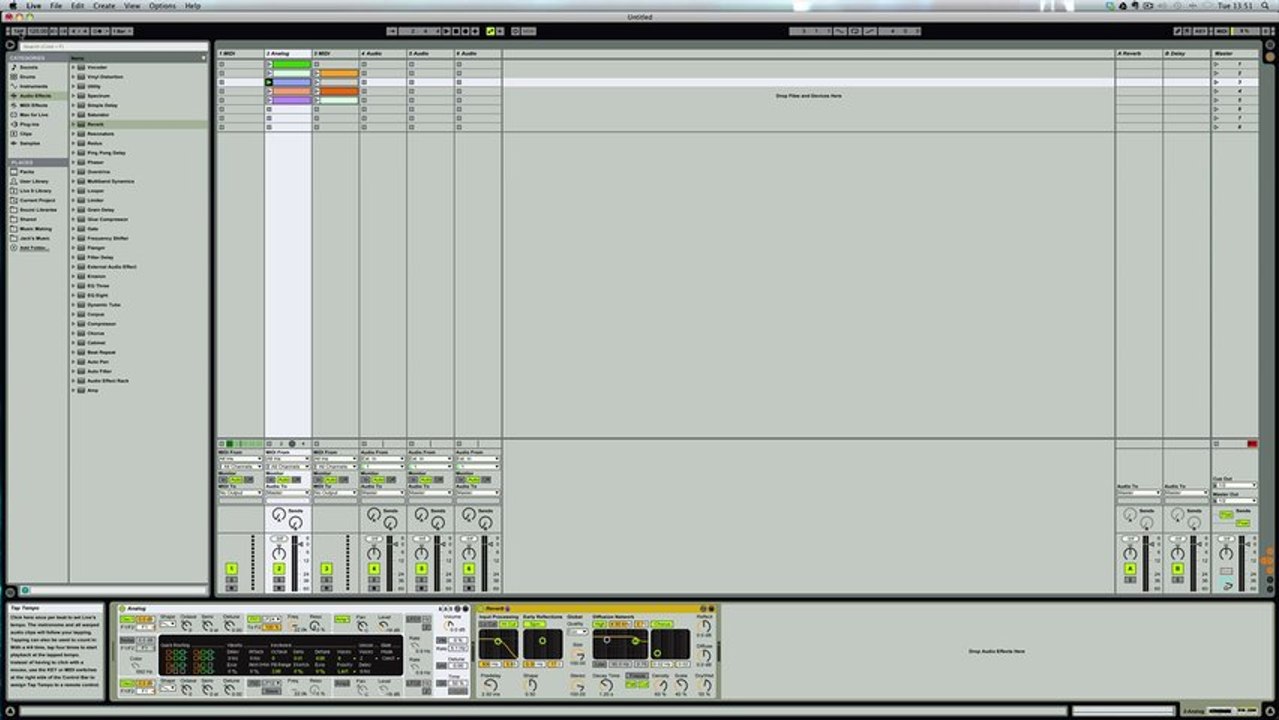Open the File menu

tap(56, 5)
